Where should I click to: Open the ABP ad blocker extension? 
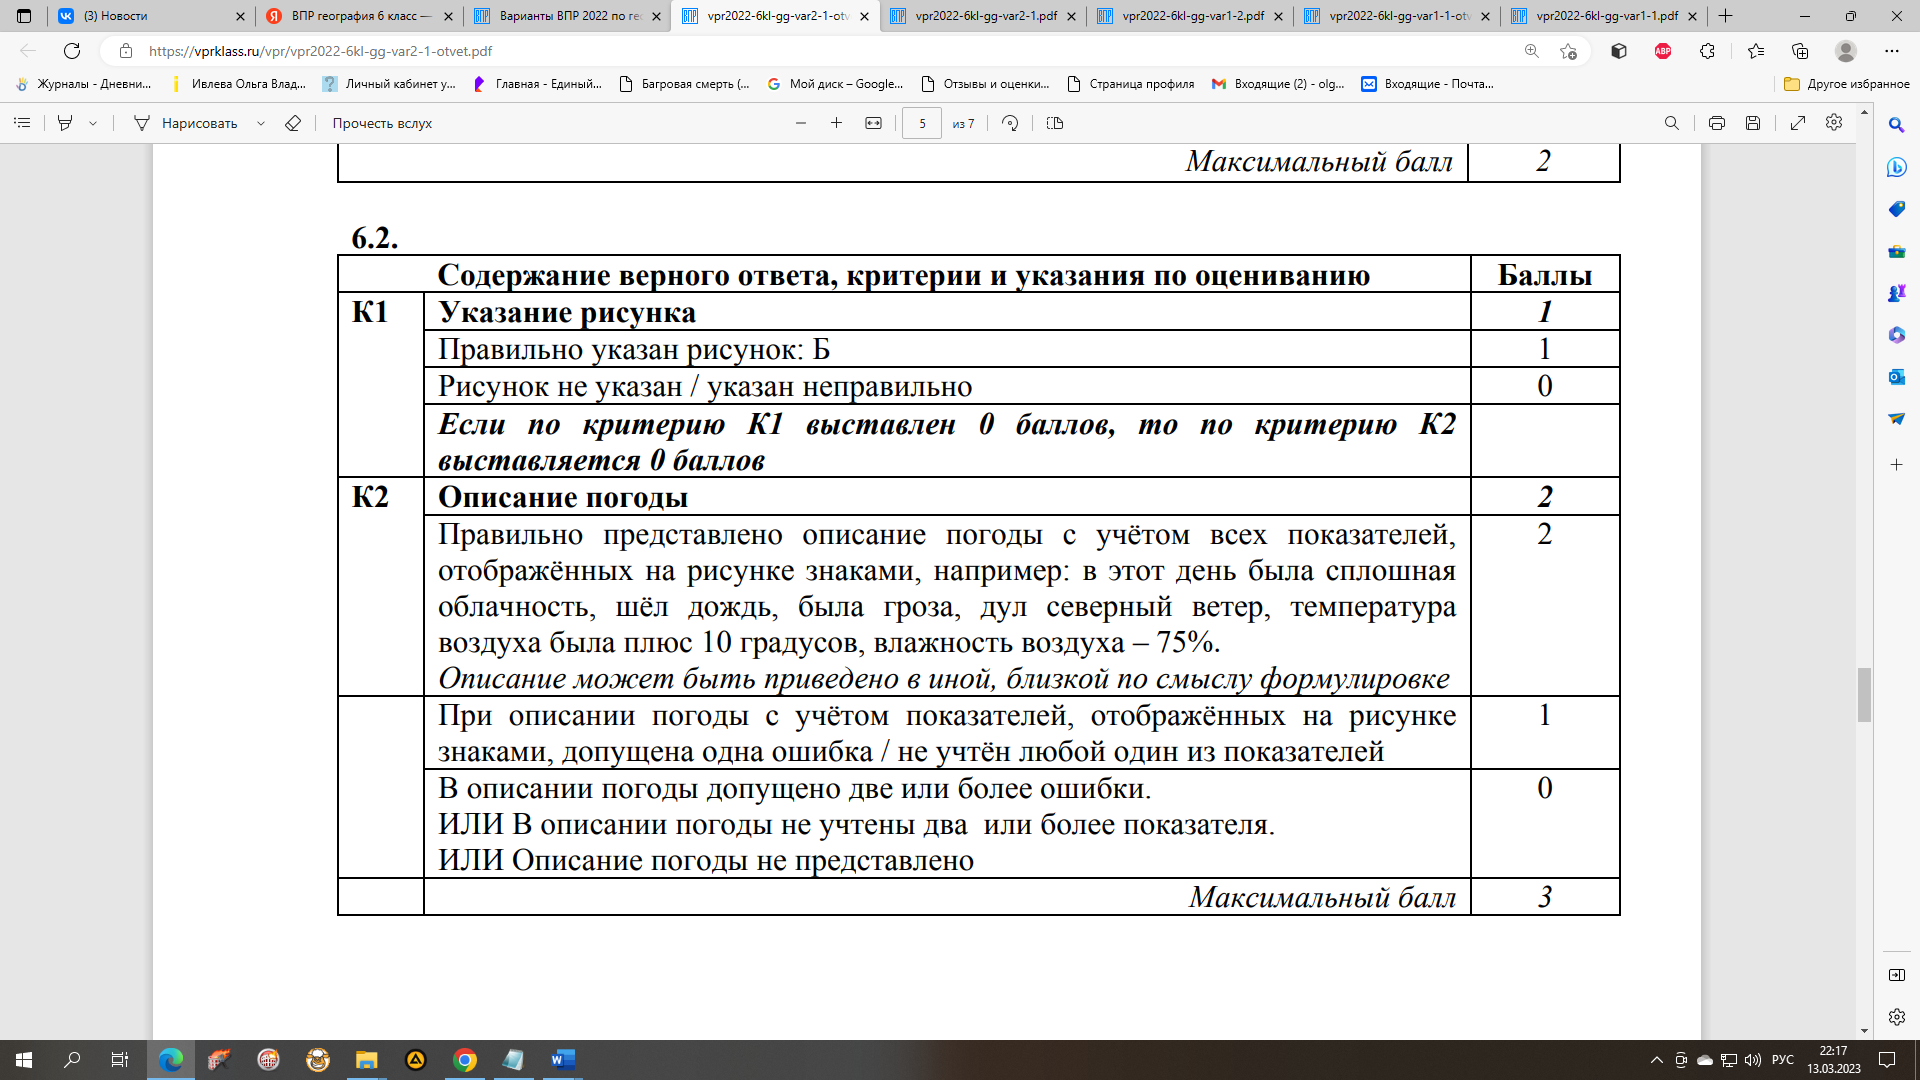click(x=1663, y=51)
